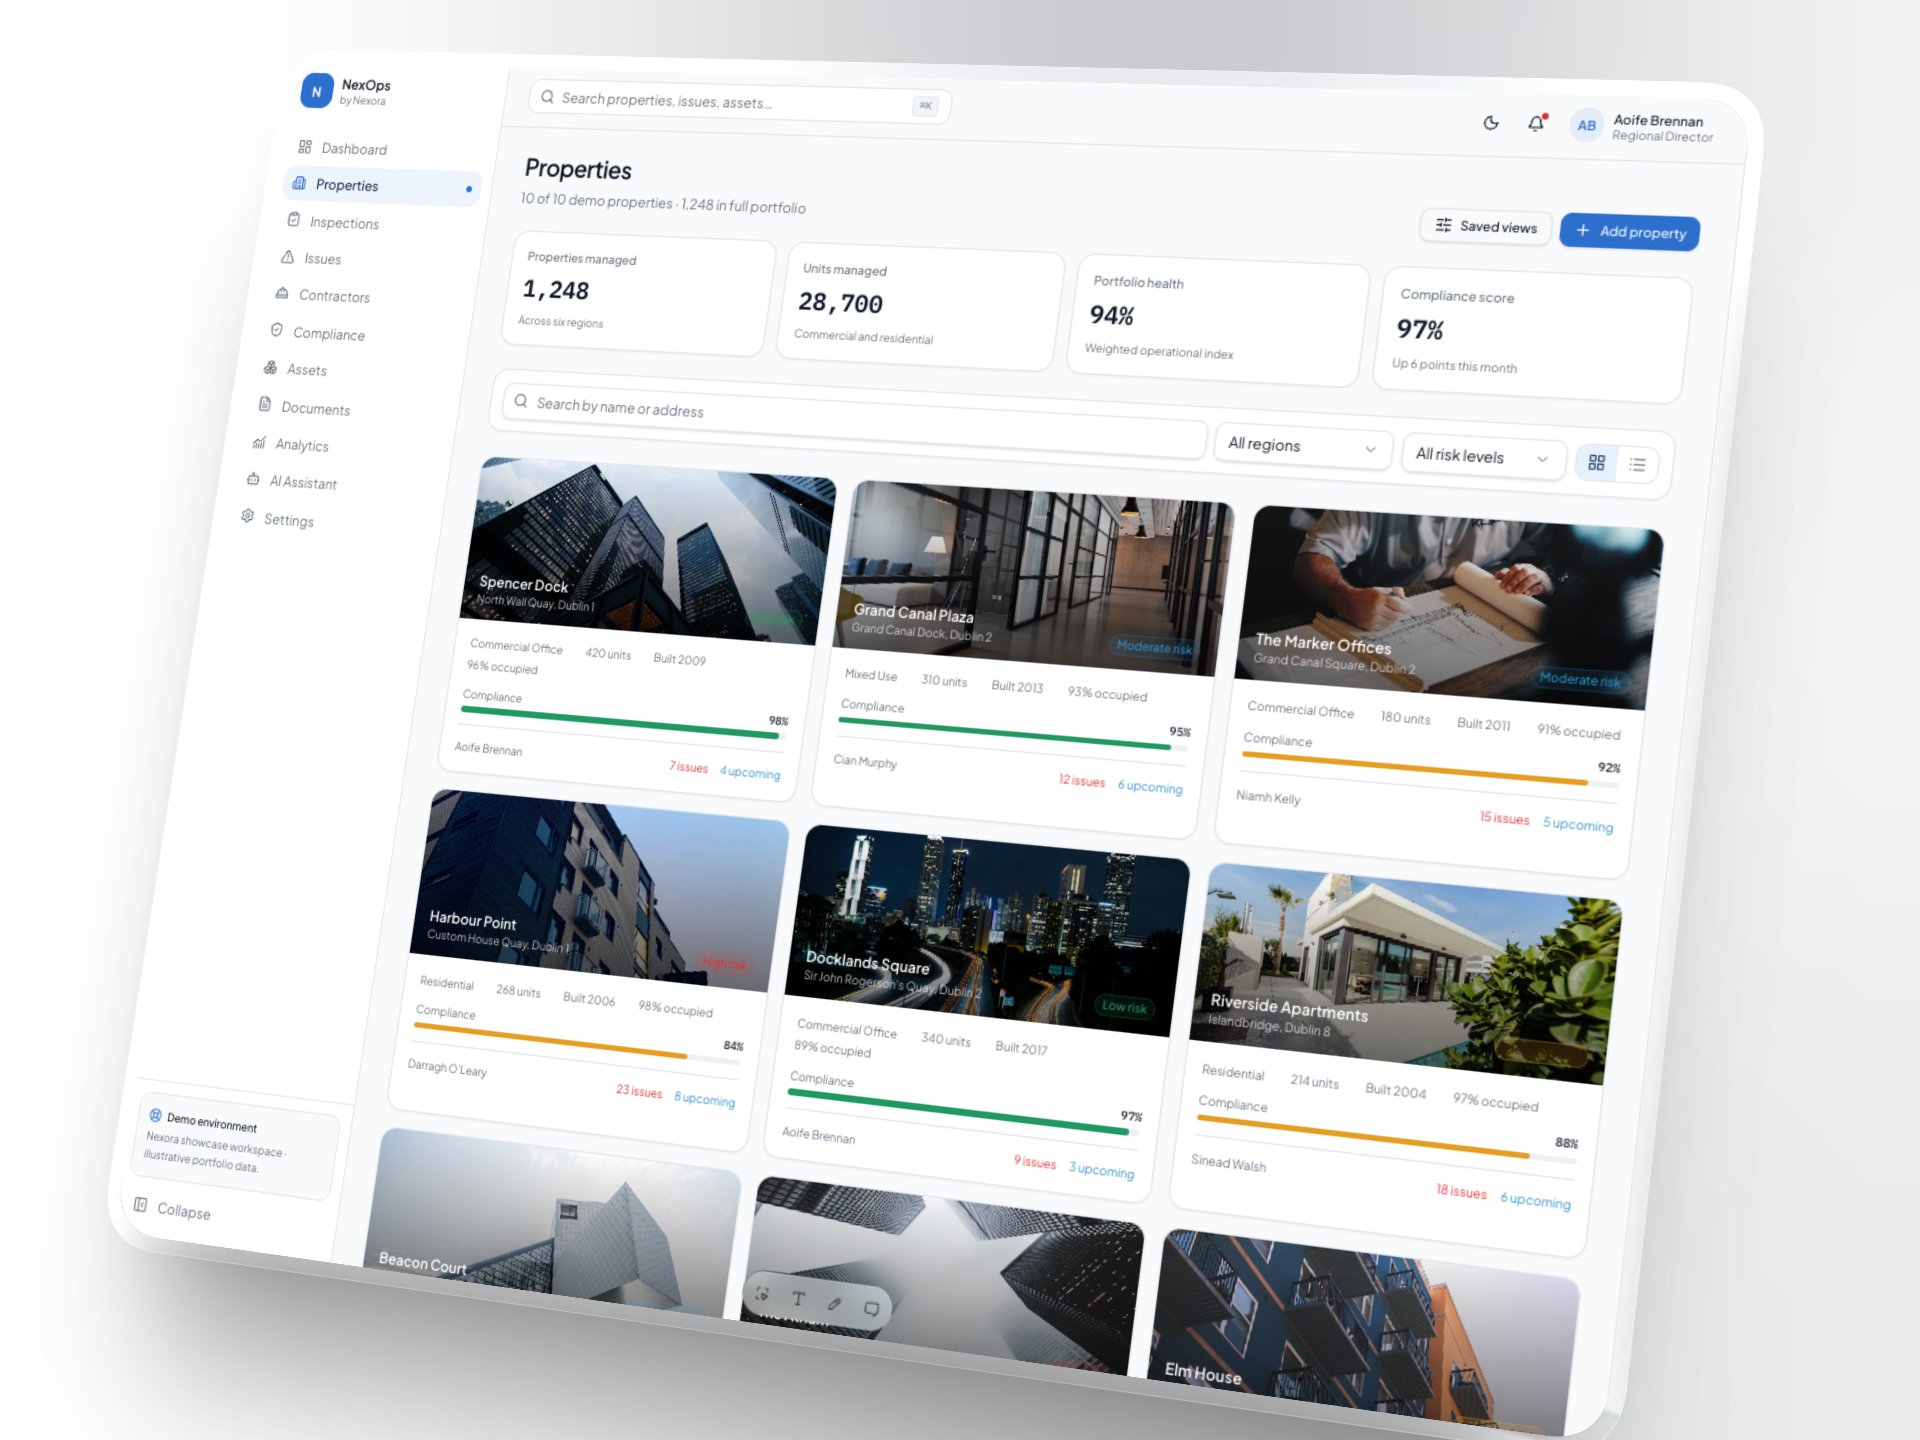Click the Properties building icon
Image resolution: width=1920 pixels, height=1440 pixels.
click(x=299, y=183)
